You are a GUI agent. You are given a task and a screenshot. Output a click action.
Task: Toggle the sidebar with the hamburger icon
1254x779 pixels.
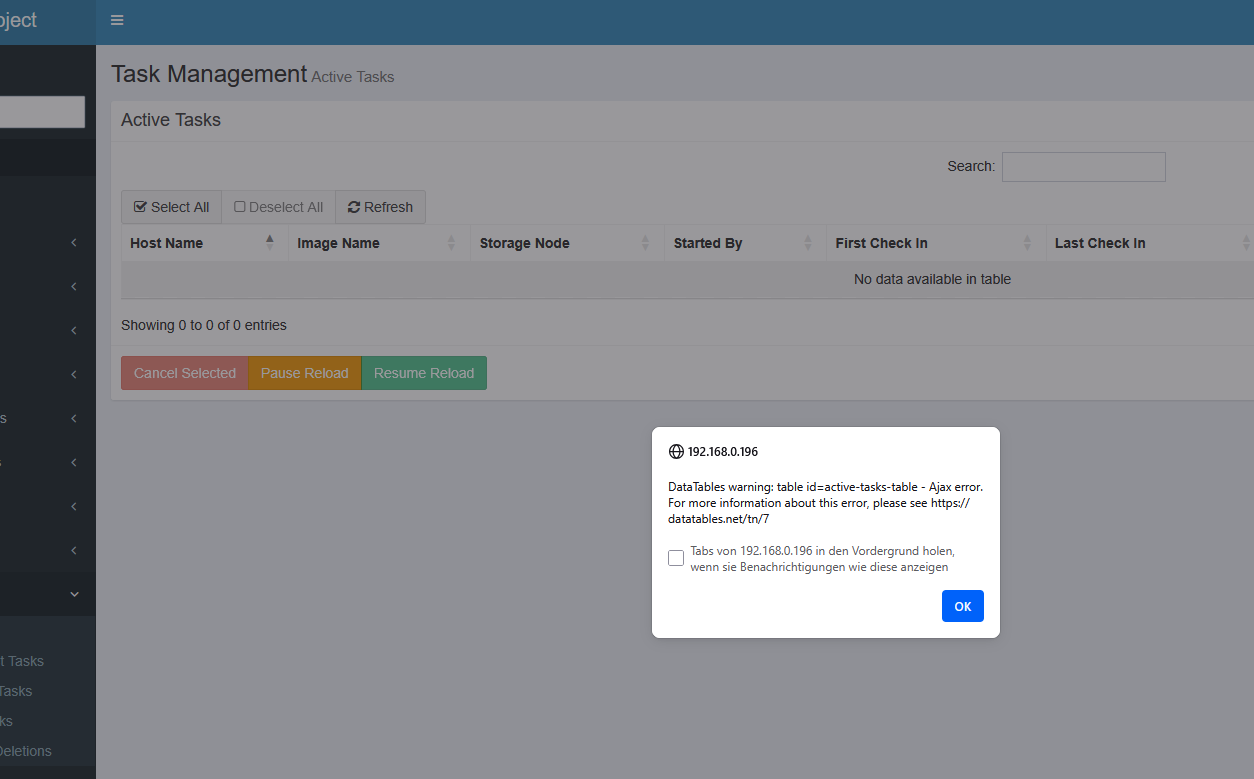pyautogui.click(x=117, y=20)
